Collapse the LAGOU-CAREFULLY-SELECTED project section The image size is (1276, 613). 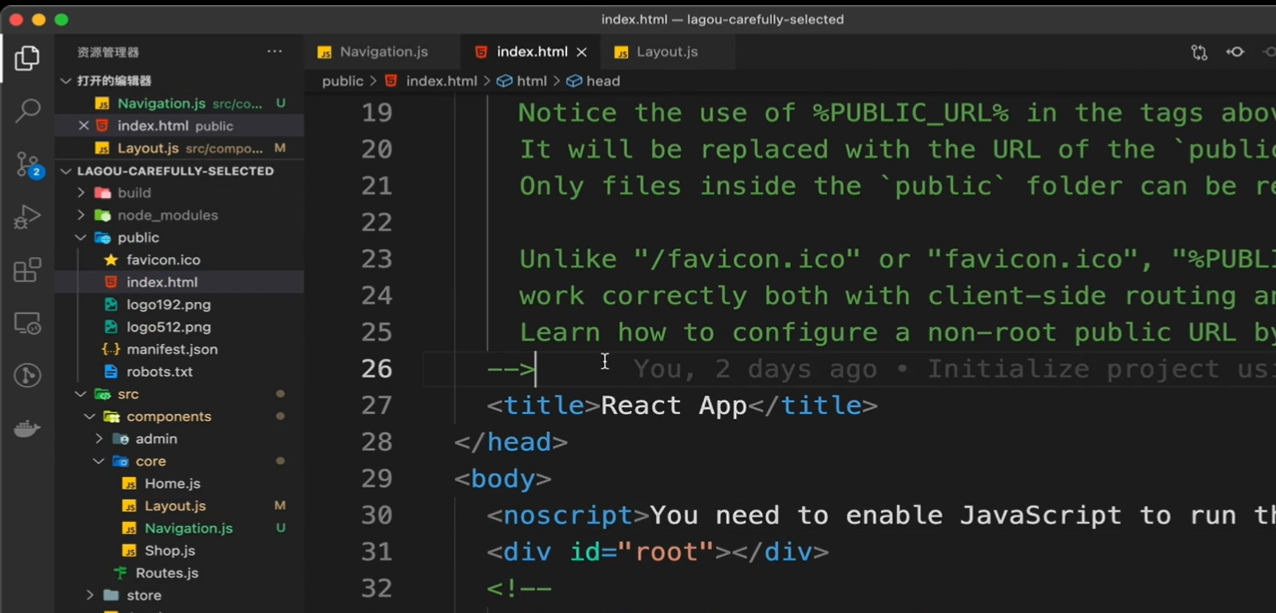click(x=66, y=171)
